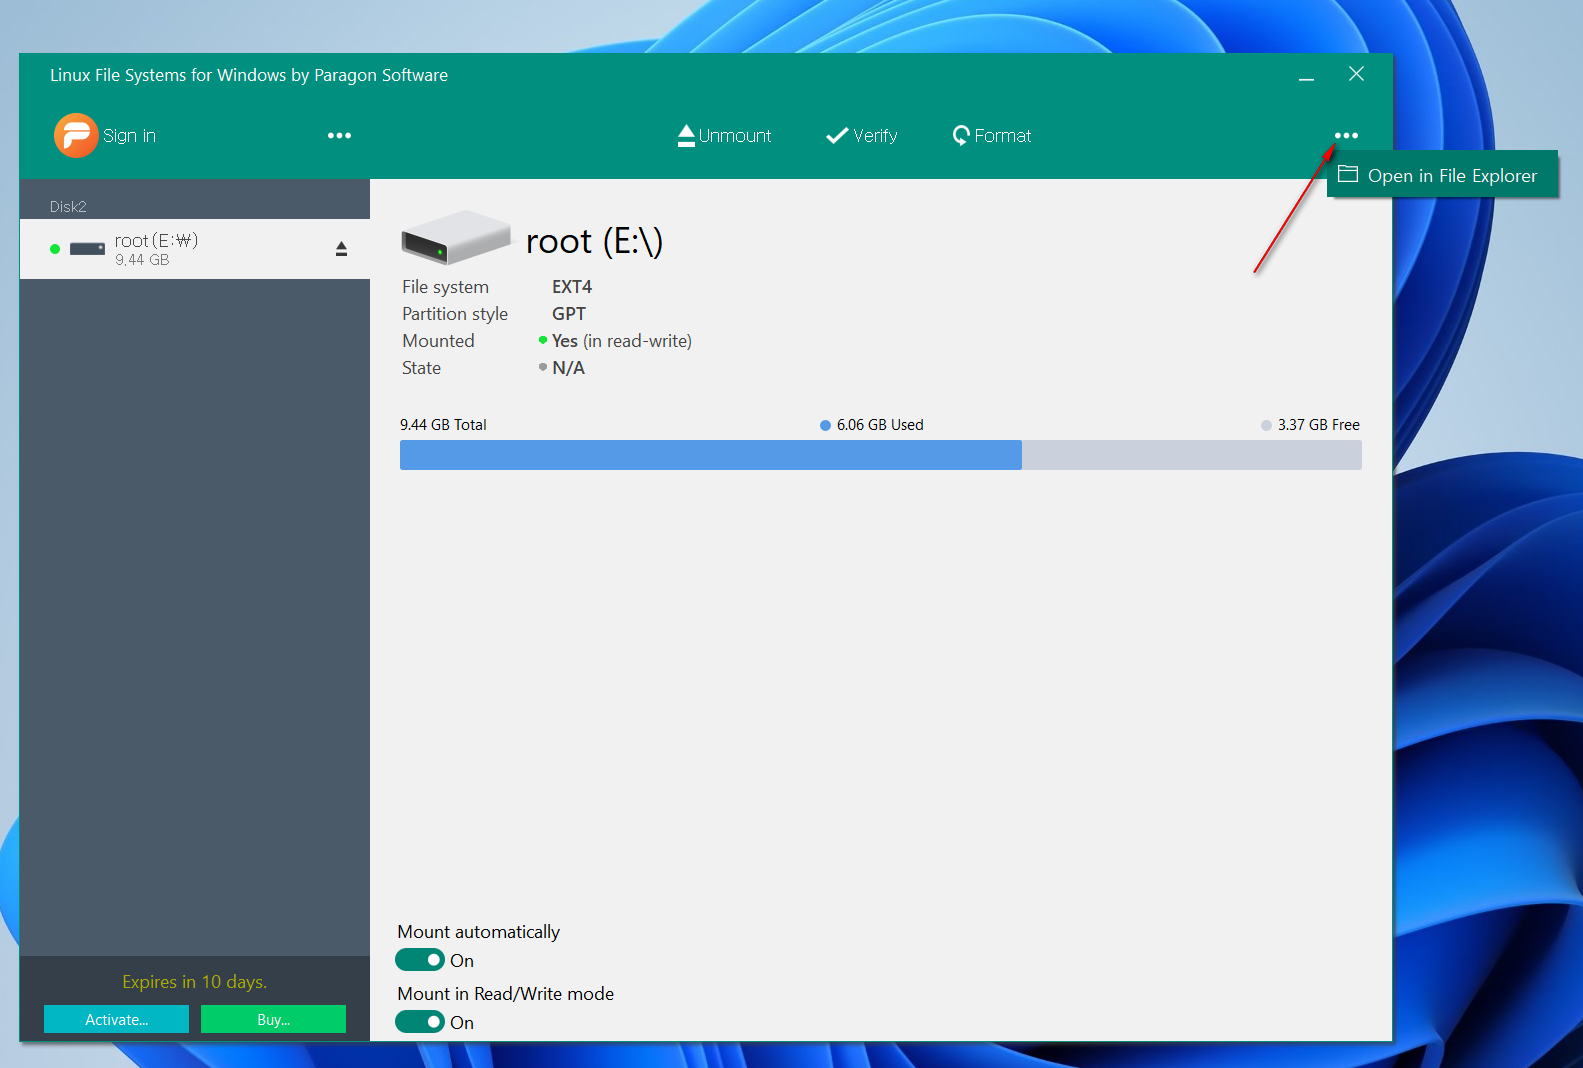Open Sign in link

pyautogui.click(x=129, y=136)
